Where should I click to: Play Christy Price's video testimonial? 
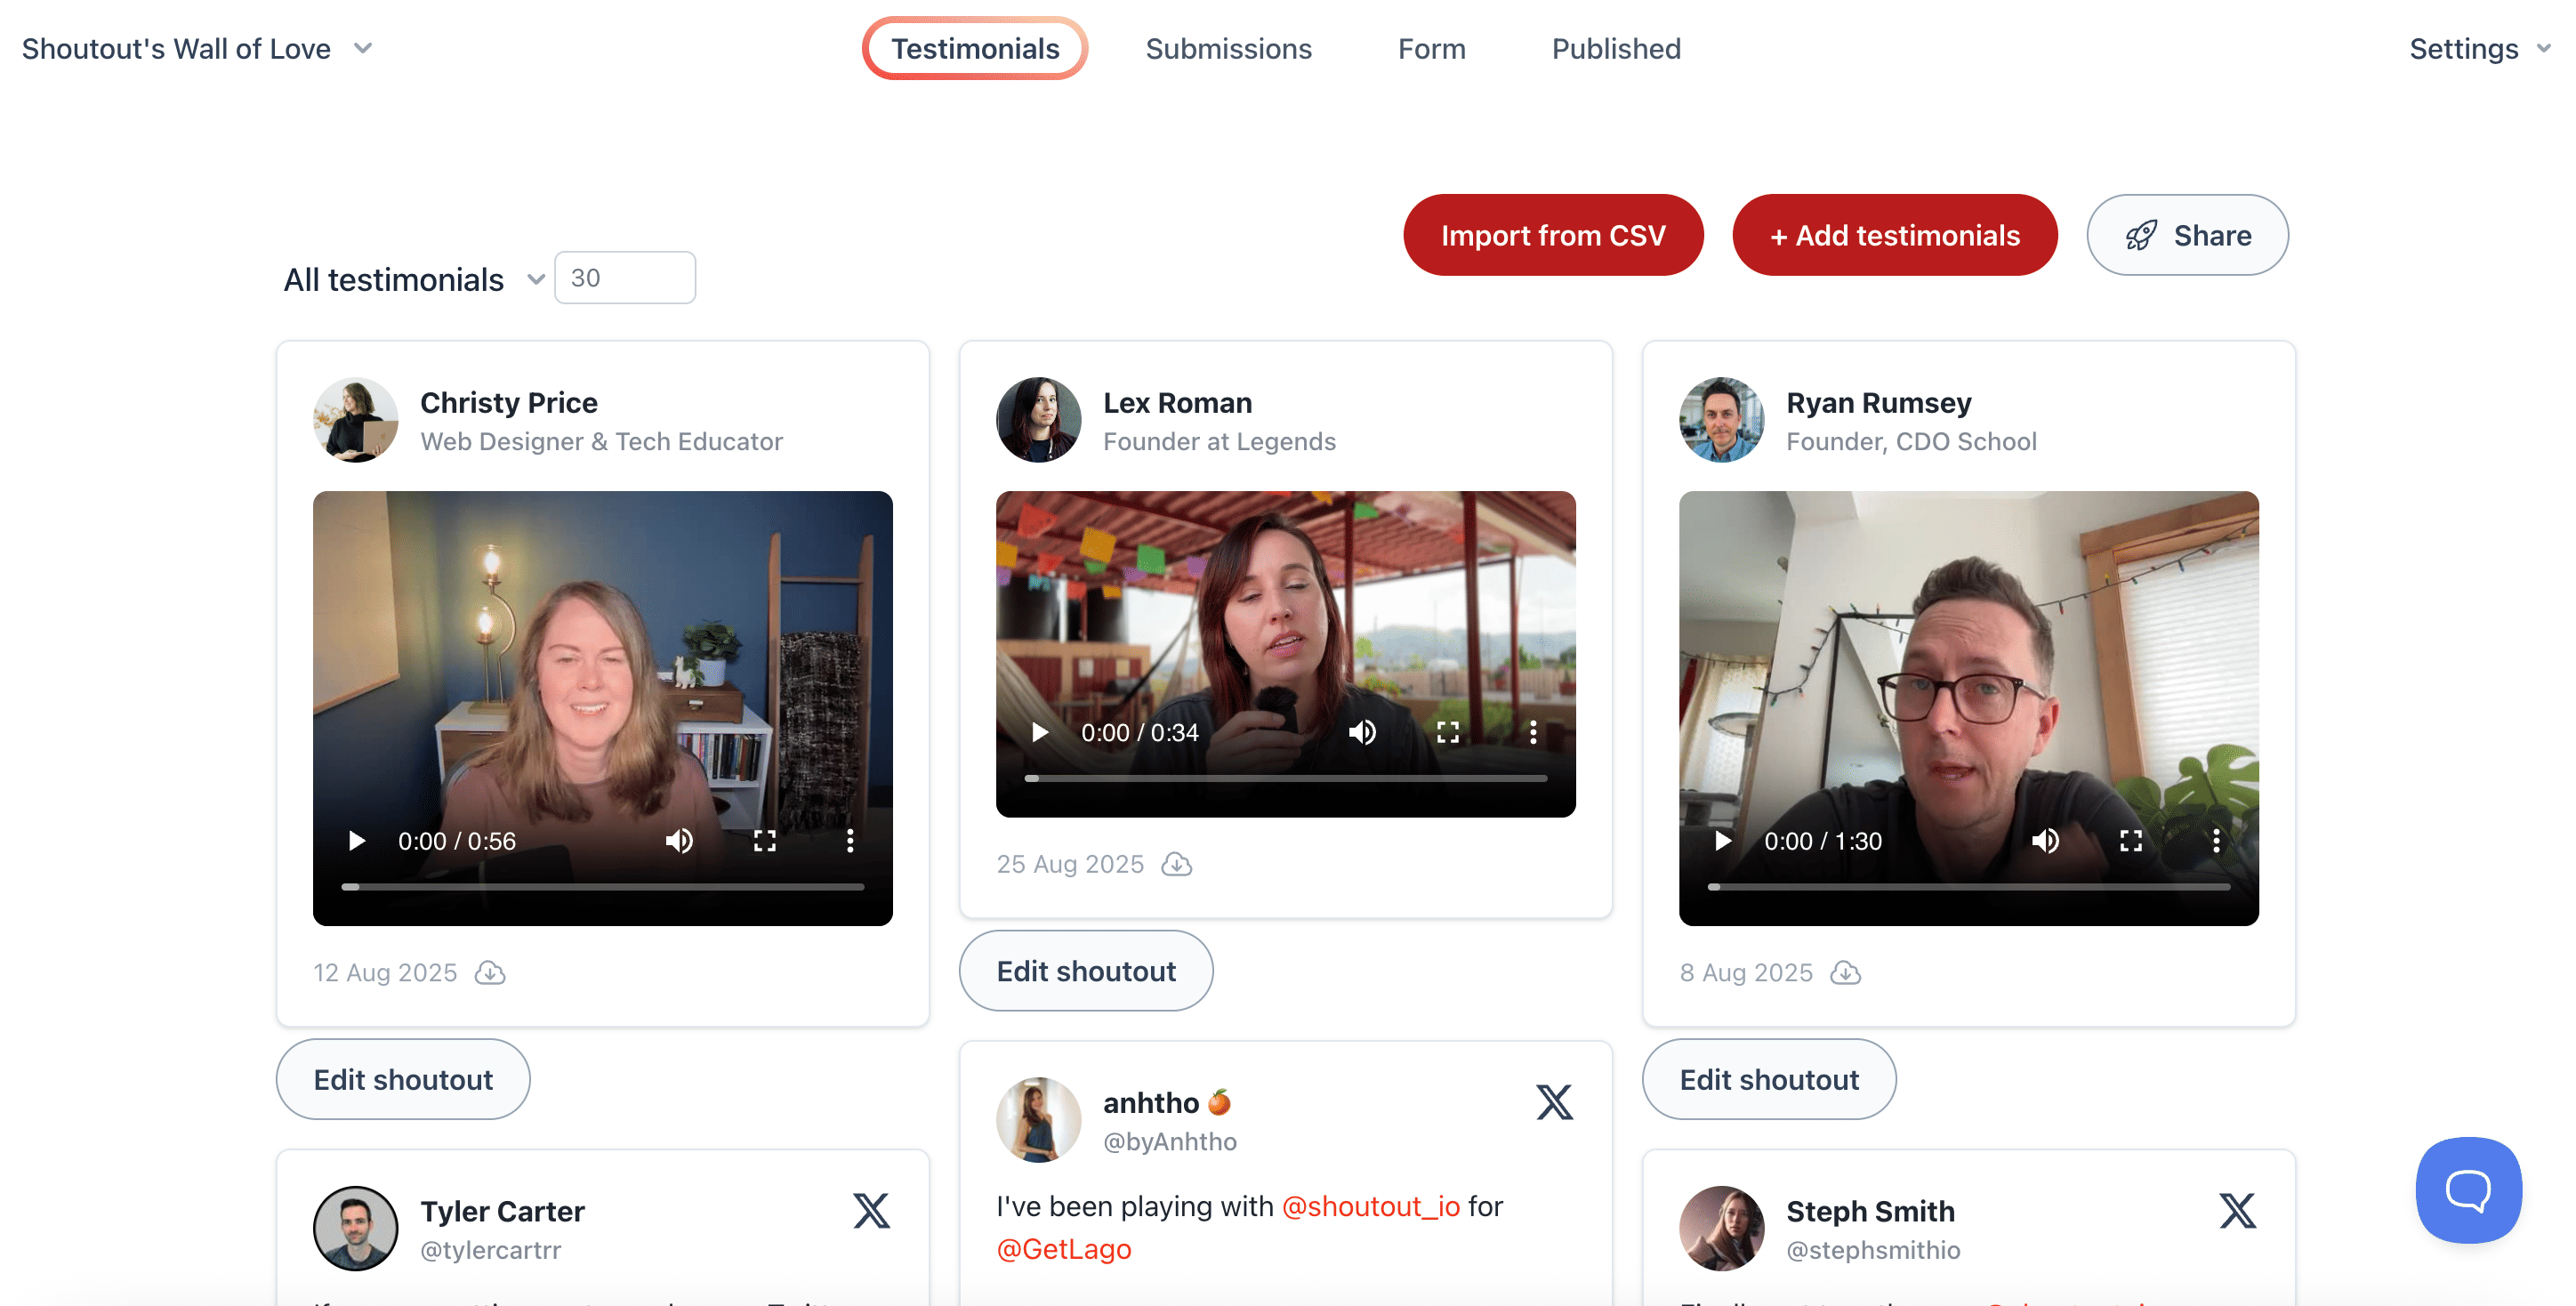coord(356,840)
